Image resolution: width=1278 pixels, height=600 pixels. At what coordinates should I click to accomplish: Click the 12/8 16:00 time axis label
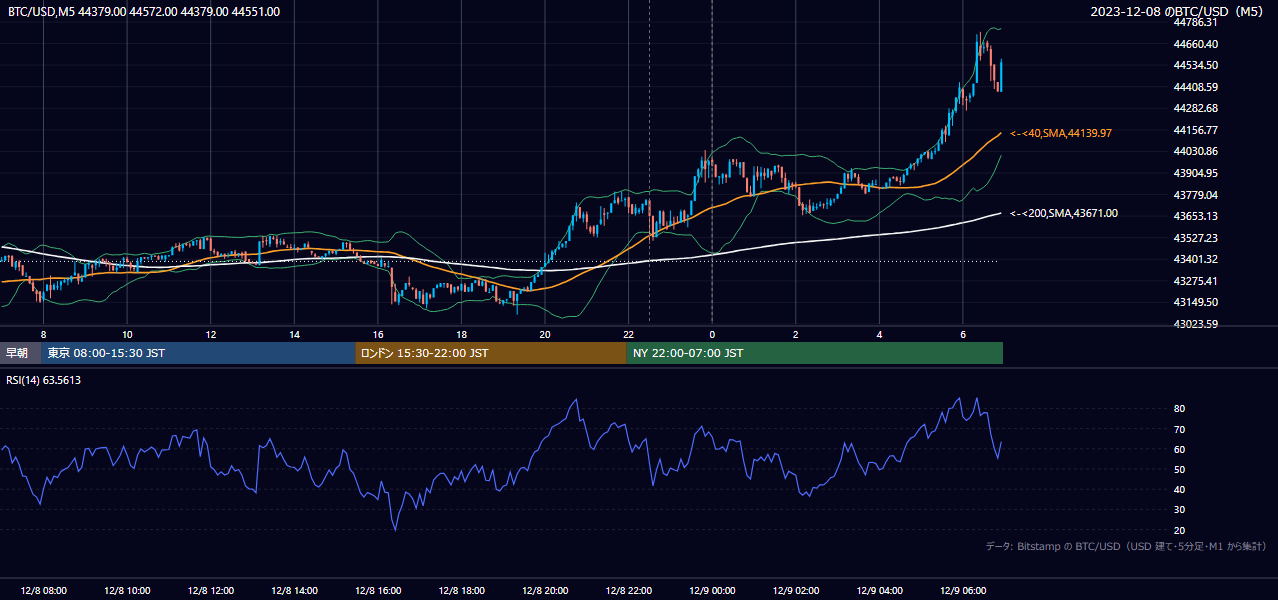[378, 590]
